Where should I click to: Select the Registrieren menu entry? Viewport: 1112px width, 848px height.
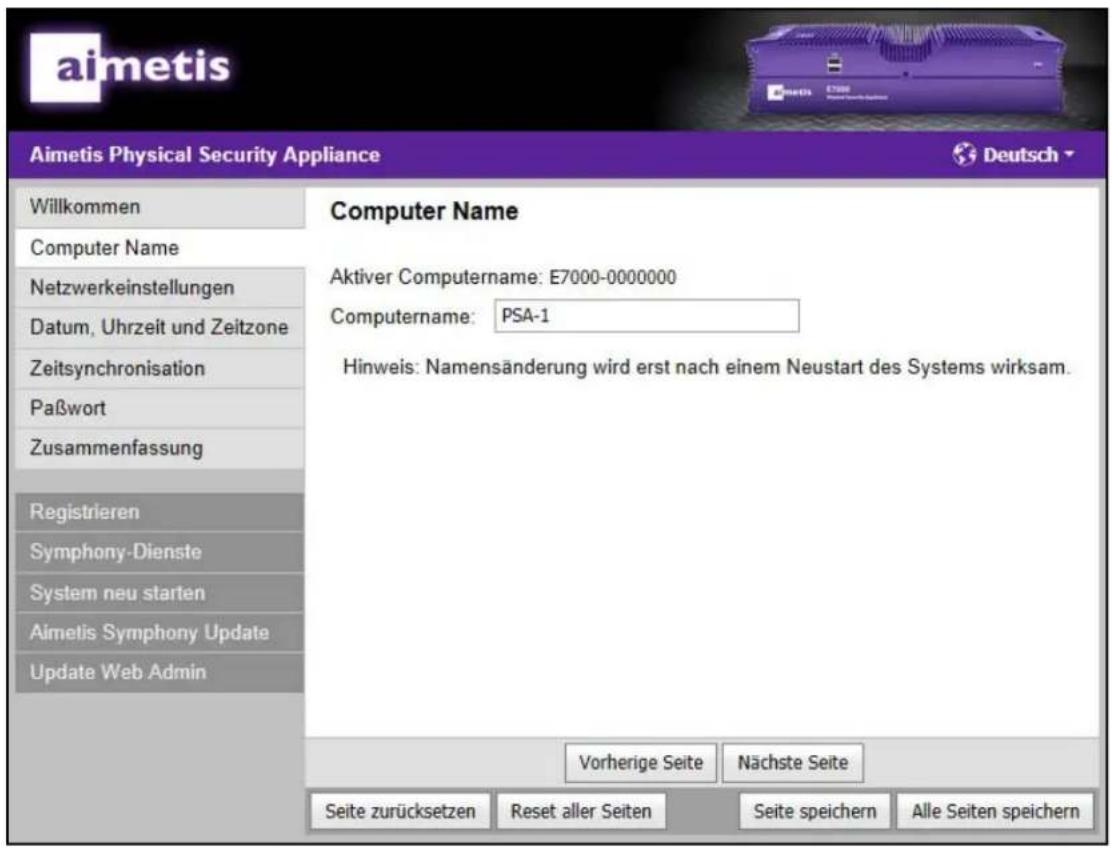pyautogui.click(x=160, y=512)
